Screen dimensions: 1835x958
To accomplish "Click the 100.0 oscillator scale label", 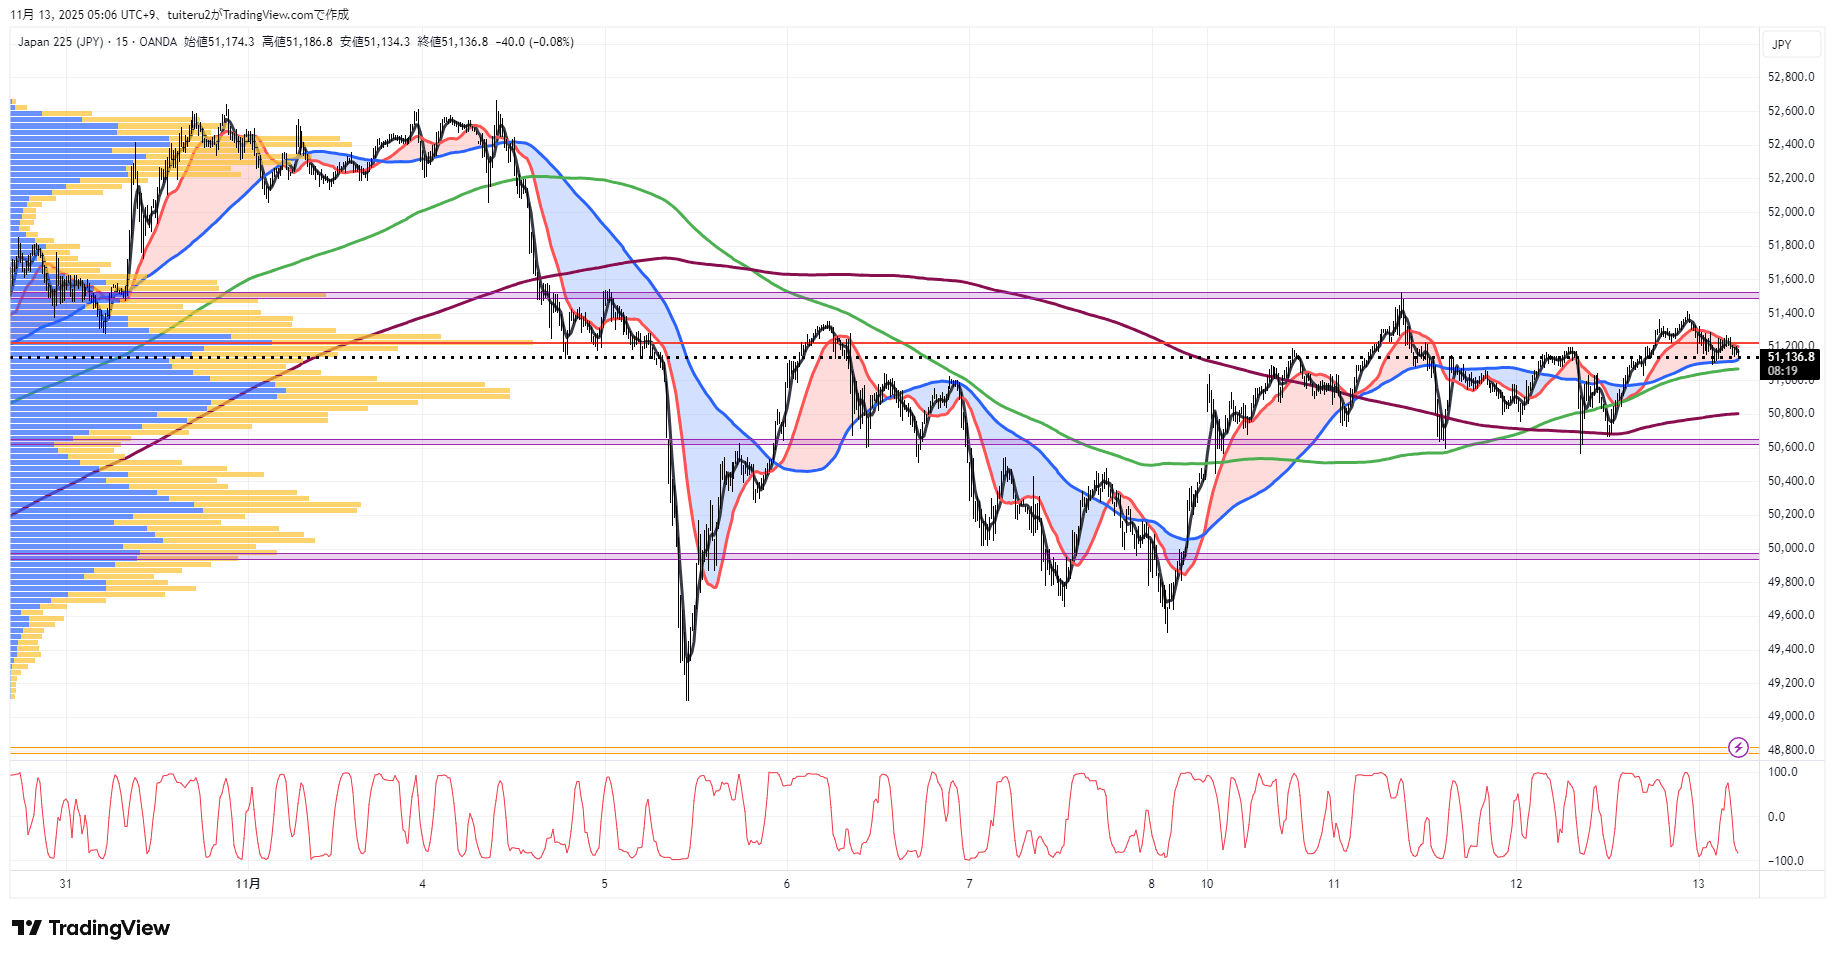I will (x=1783, y=772).
